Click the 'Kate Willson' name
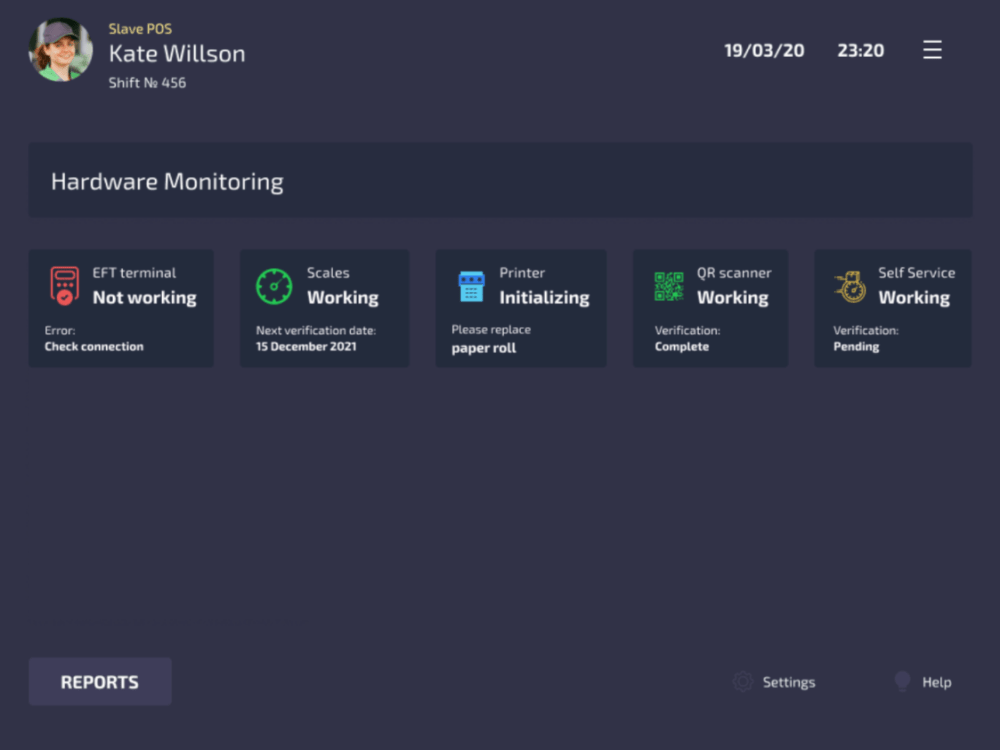The image size is (1000, 750). tap(177, 54)
